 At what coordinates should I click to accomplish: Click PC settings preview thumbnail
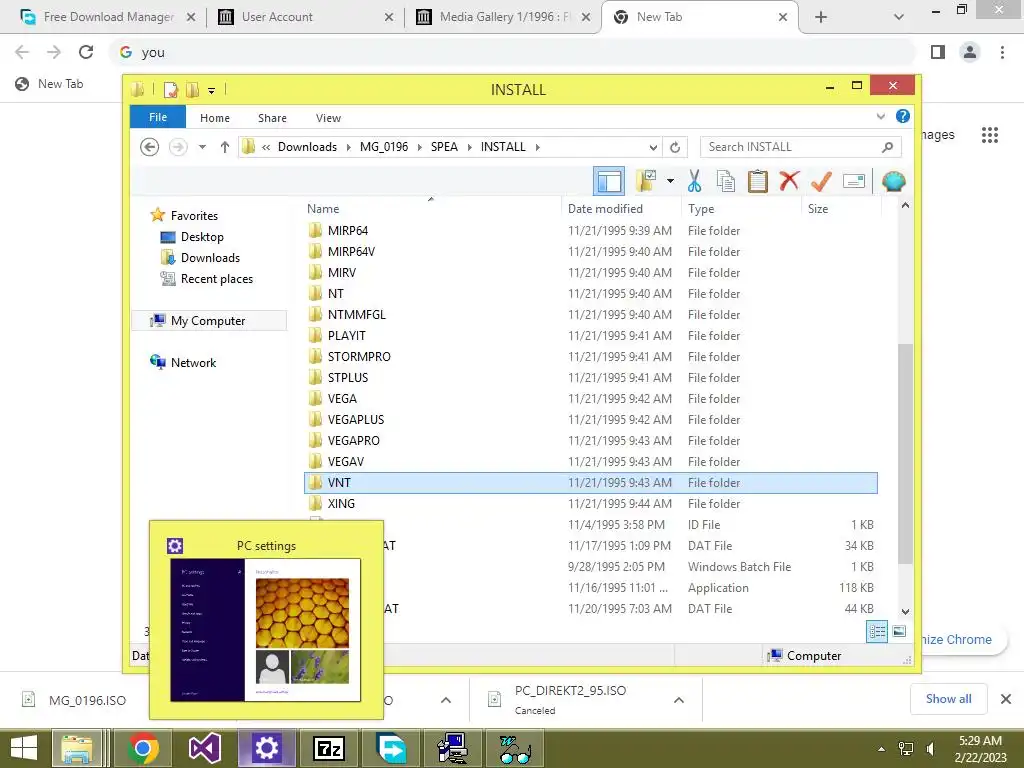266,630
